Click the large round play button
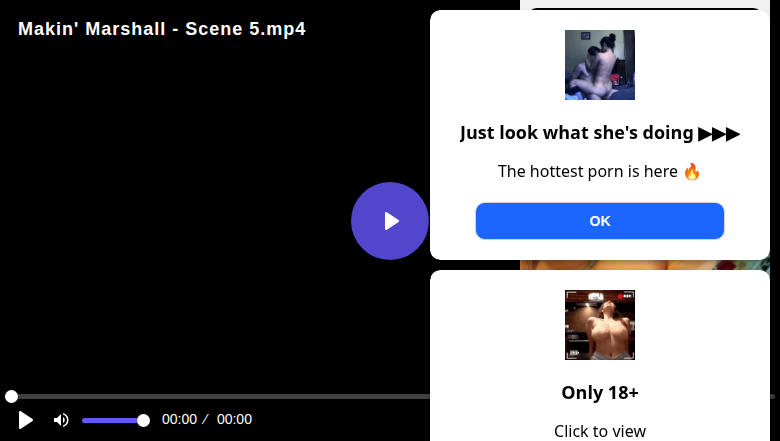This screenshot has width=780, height=441. 390,221
